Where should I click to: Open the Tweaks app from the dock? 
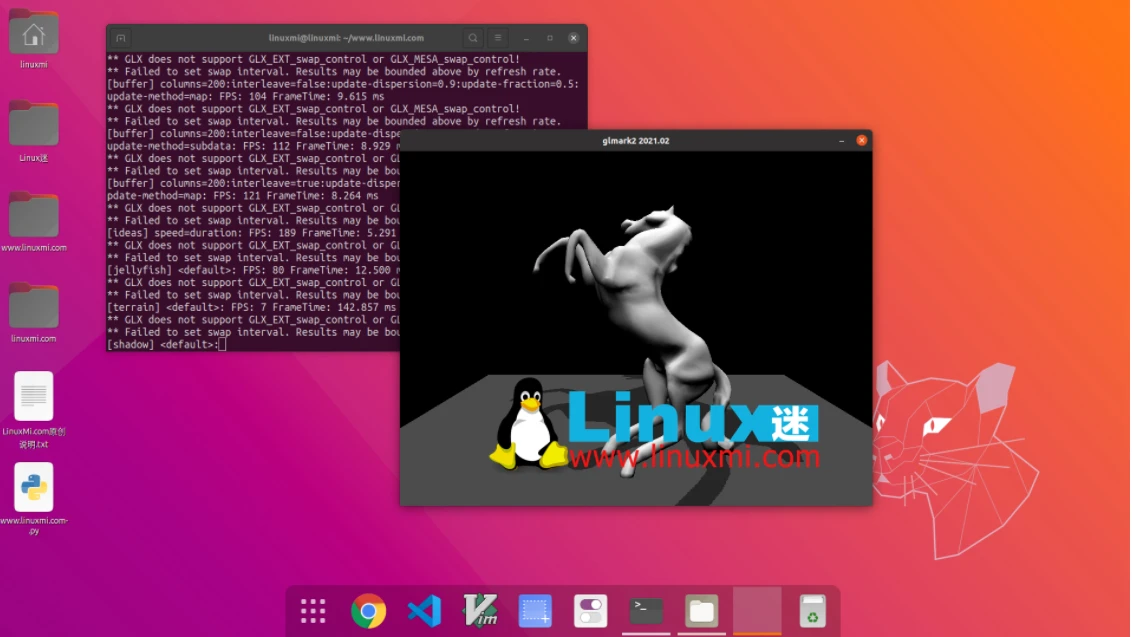(591, 611)
